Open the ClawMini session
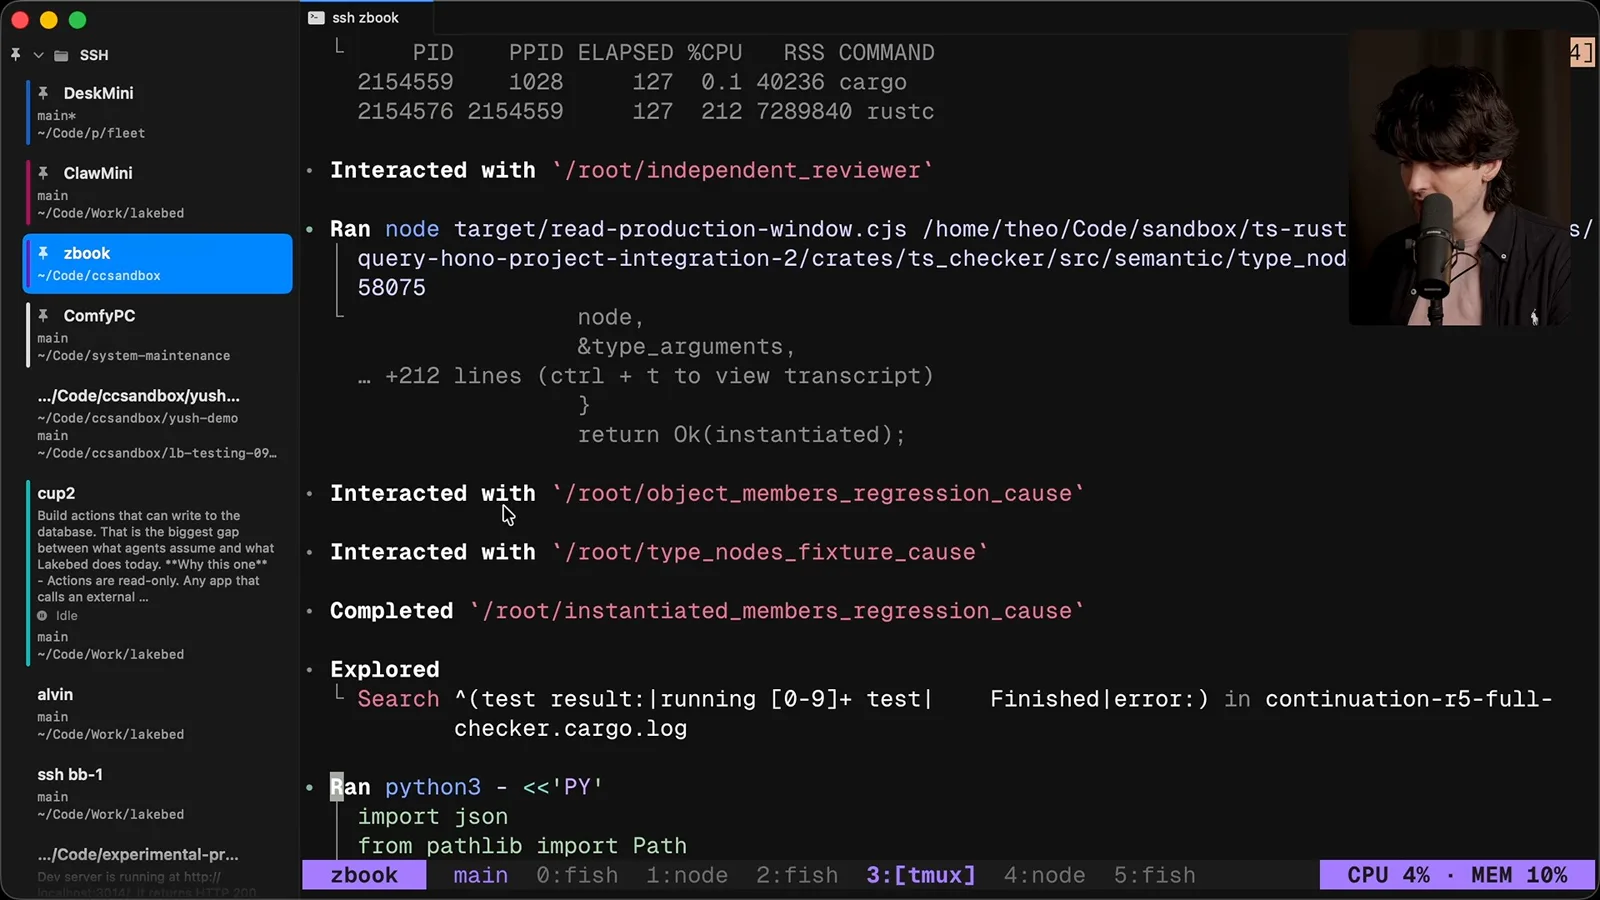Screen dimensions: 1600x900 pyautogui.click(x=158, y=192)
